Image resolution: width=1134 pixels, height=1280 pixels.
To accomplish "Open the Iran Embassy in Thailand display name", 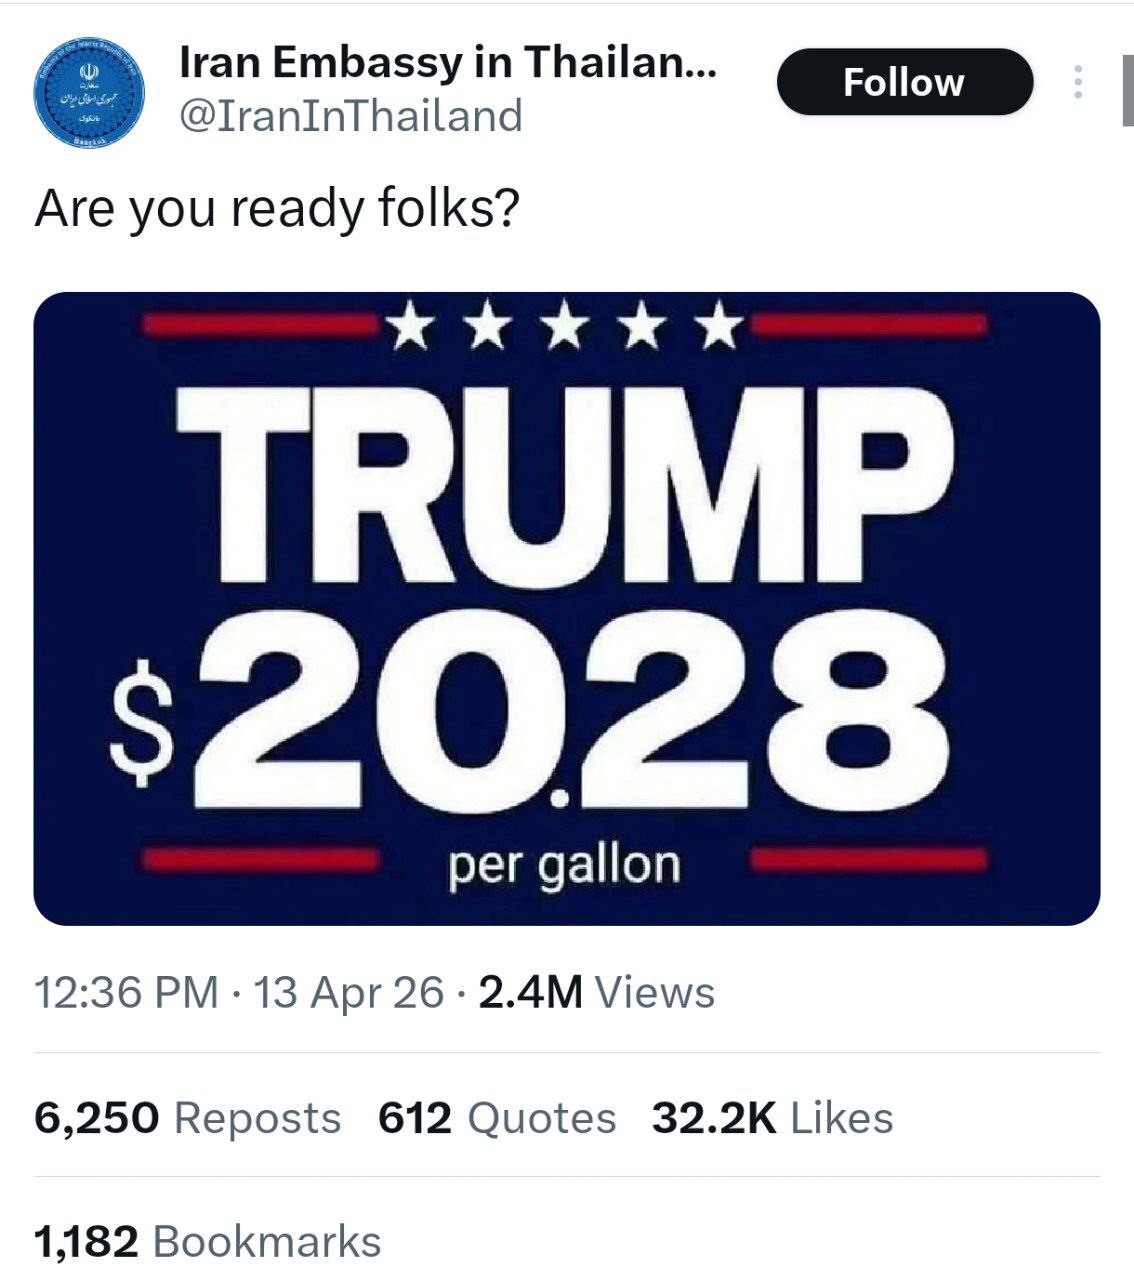I will [447, 63].
